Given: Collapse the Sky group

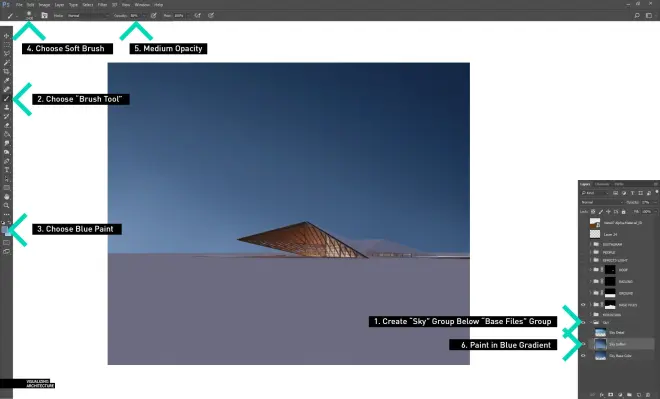Looking at the screenshot, I should click(591, 322).
